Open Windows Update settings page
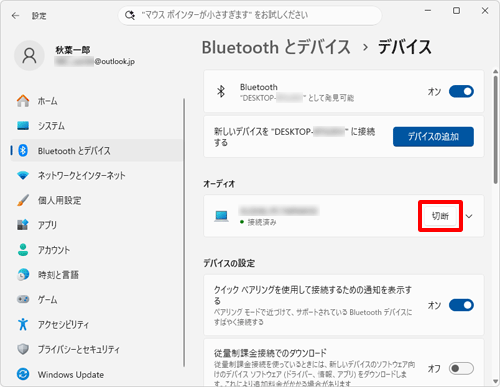 [97, 374]
